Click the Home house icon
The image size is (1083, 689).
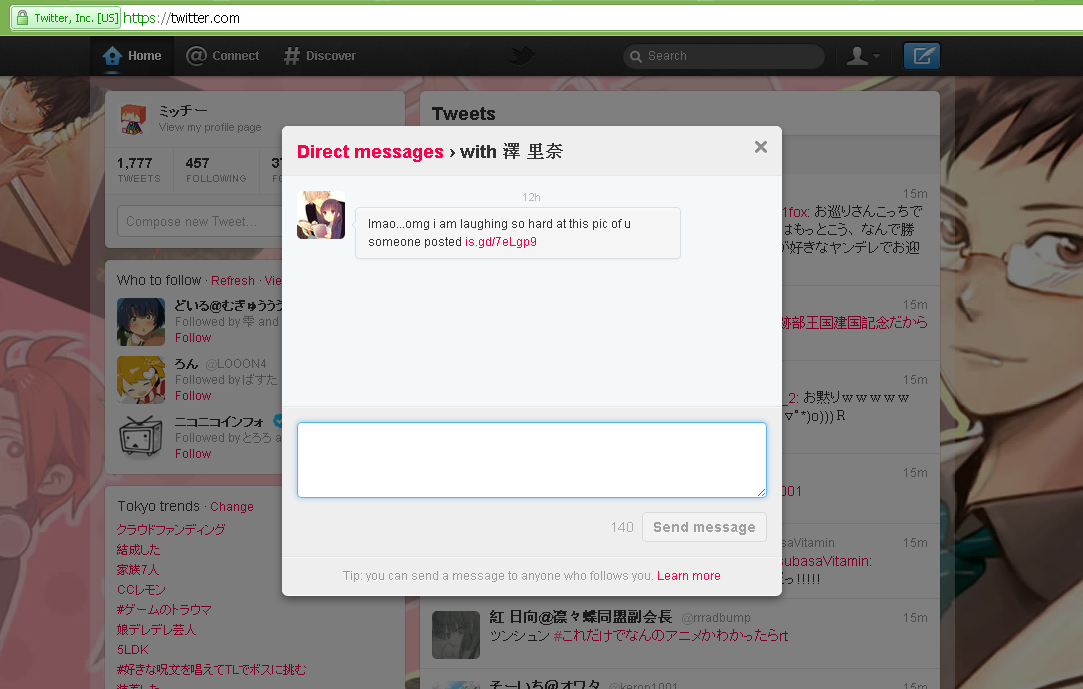[x=112, y=56]
